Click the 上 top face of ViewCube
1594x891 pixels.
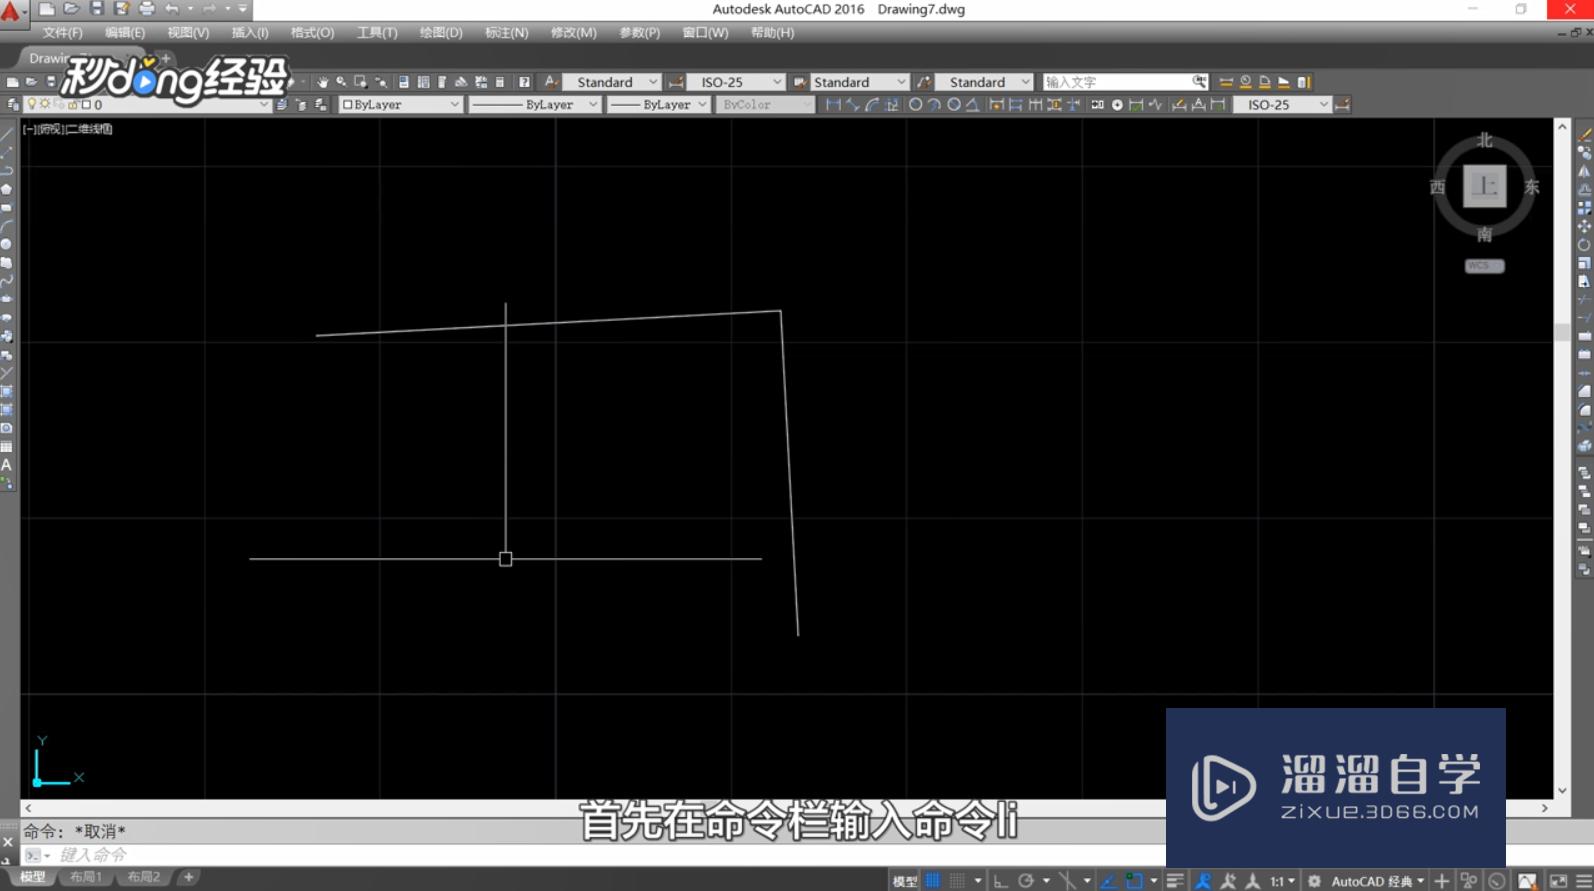pos(1485,186)
